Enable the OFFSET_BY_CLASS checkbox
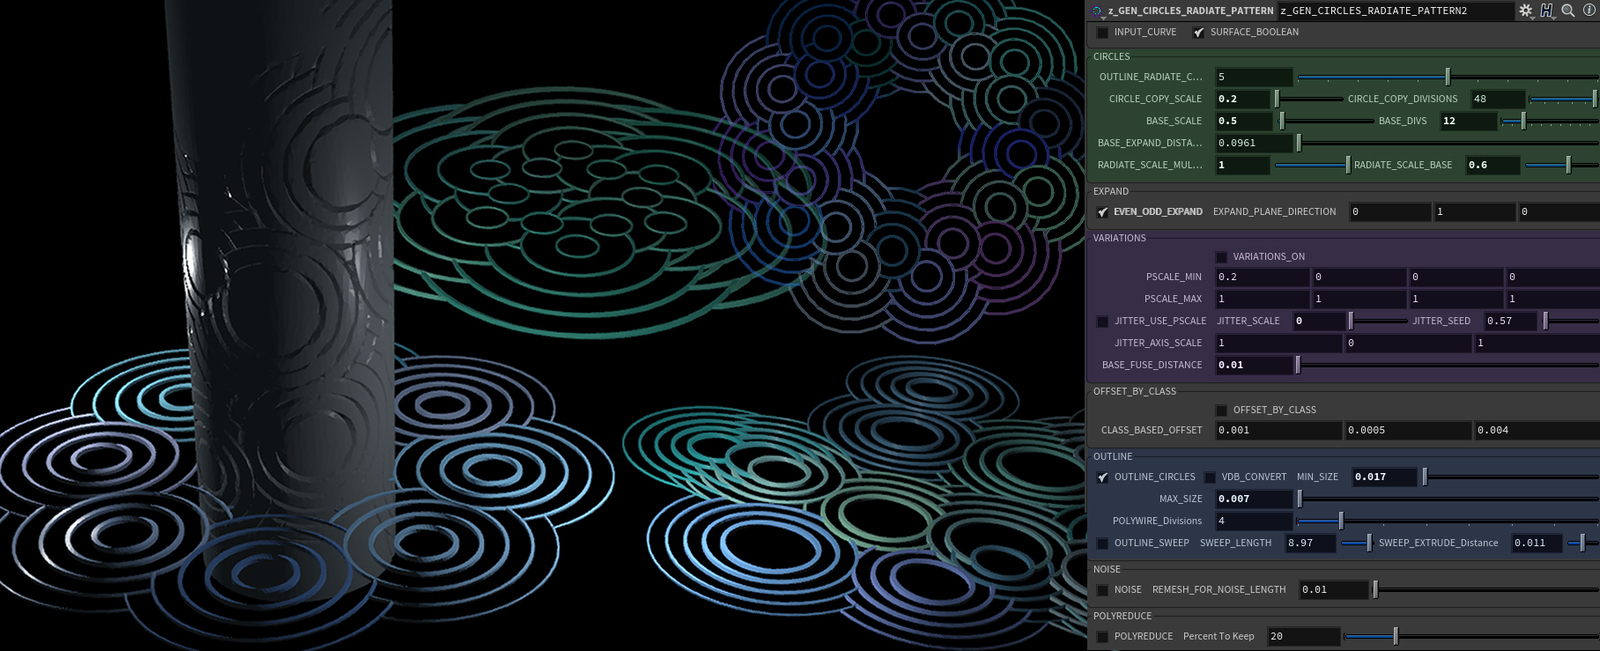 (1221, 410)
